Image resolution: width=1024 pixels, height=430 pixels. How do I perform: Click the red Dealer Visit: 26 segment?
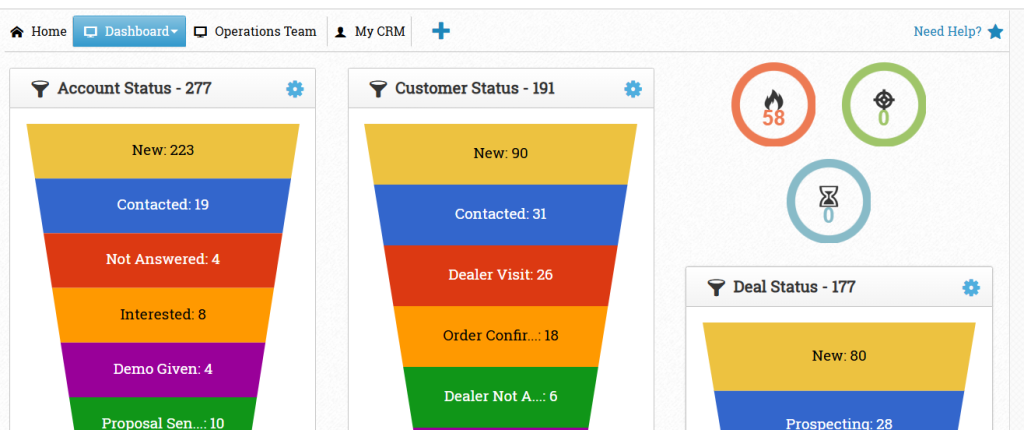click(500, 275)
